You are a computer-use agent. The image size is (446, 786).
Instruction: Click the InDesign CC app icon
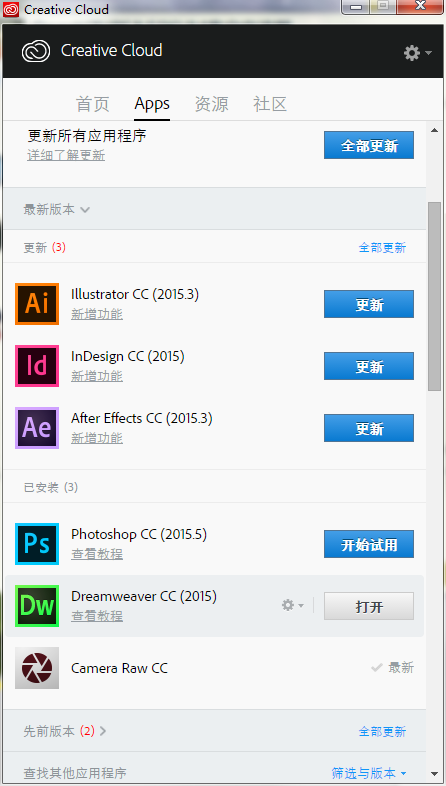[x=37, y=366]
